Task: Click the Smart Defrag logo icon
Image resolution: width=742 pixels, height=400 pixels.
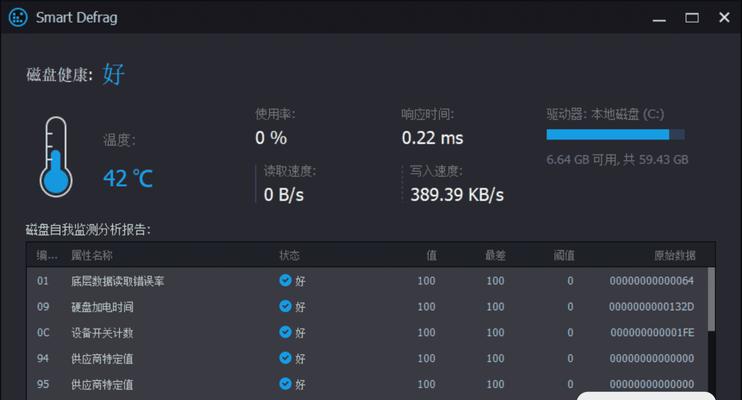Action: 18,18
